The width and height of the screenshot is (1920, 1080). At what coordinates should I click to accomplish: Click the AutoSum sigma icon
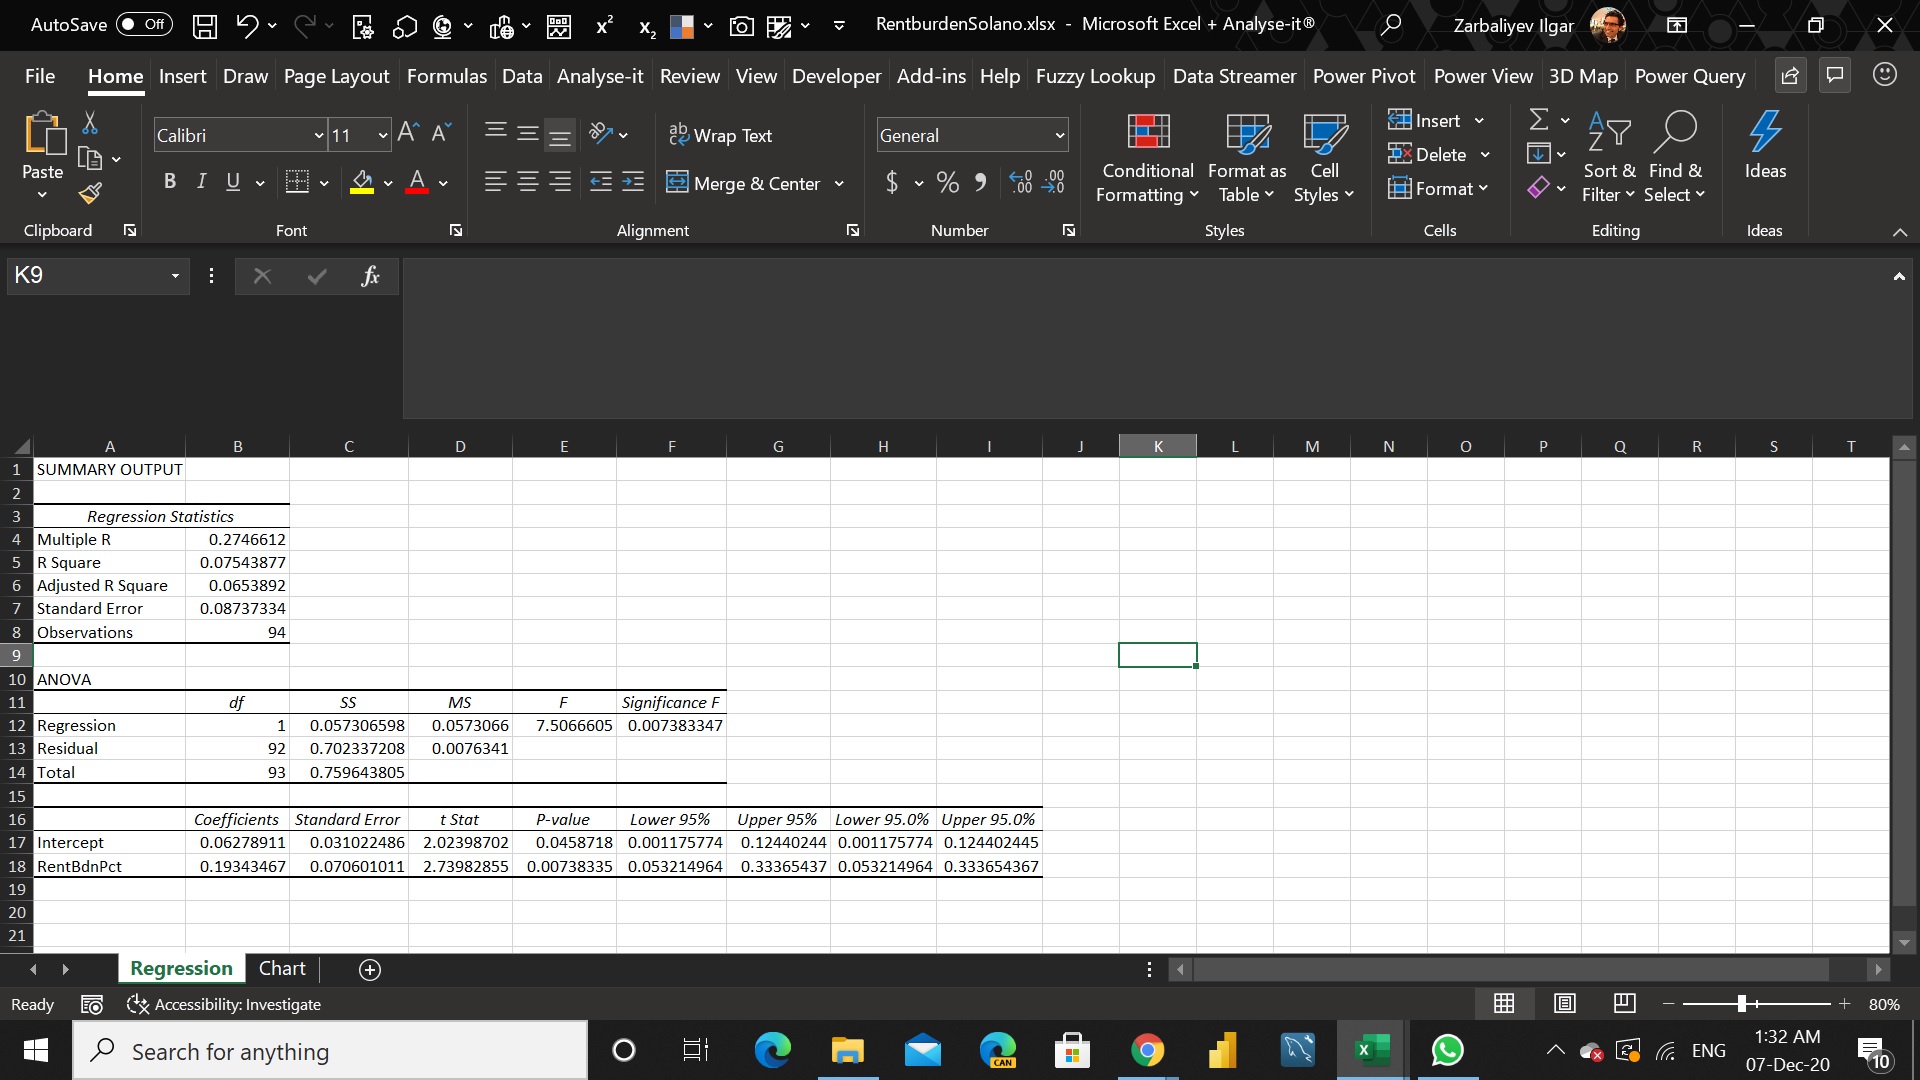pos(1539,120)
